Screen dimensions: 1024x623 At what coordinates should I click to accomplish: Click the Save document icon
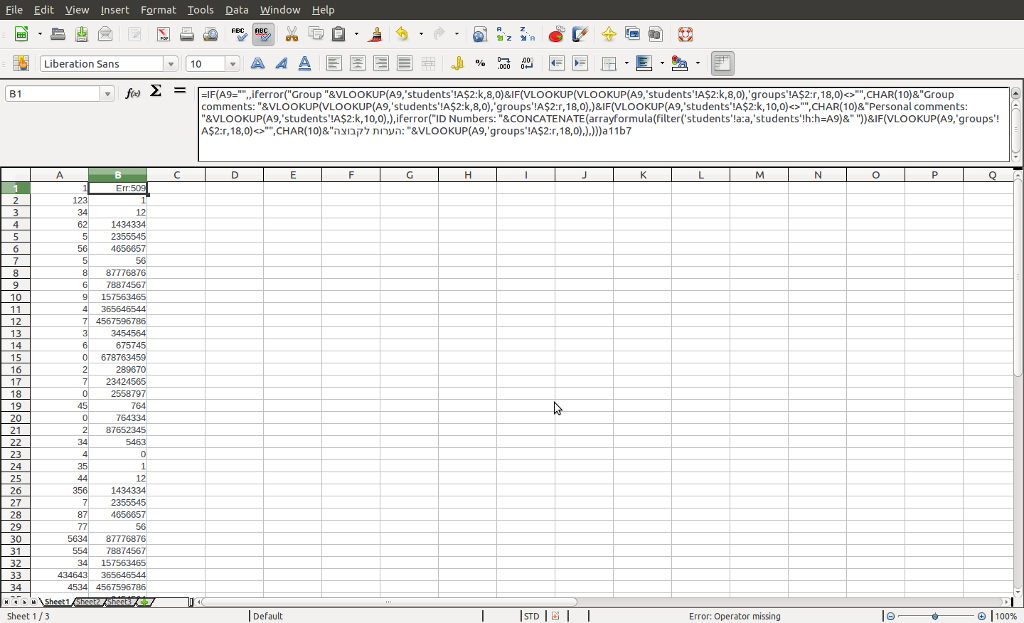[x=82, y=34]
